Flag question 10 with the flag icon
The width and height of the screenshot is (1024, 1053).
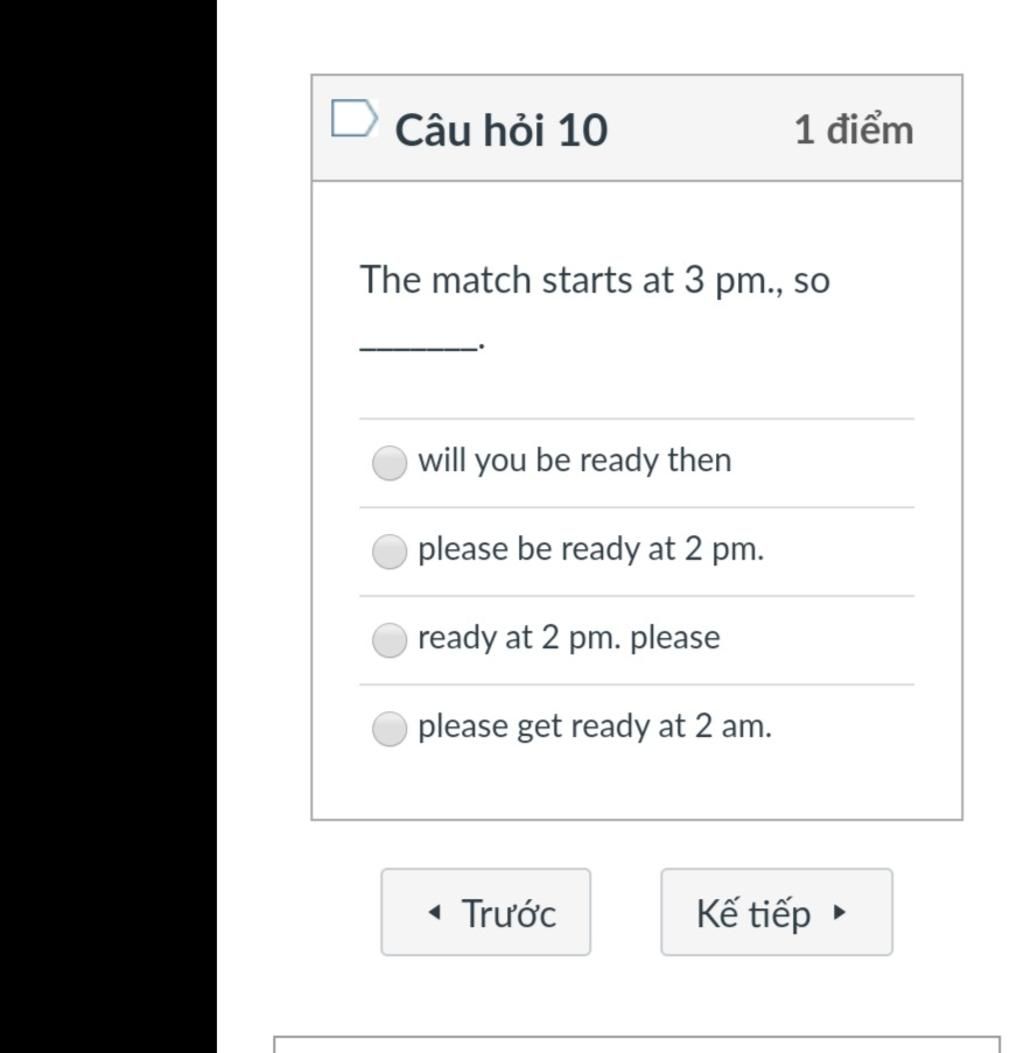[355, 119]
